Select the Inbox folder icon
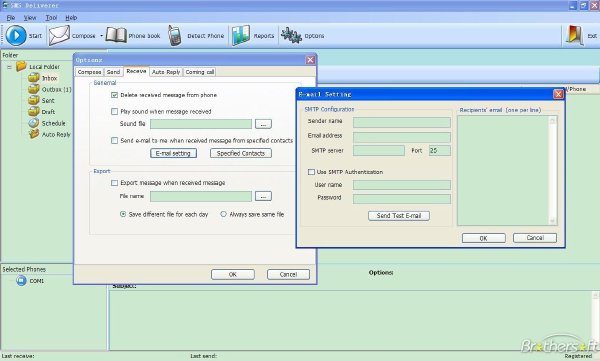600x361 pixels. pyautogui.click(x=34, y=78)
